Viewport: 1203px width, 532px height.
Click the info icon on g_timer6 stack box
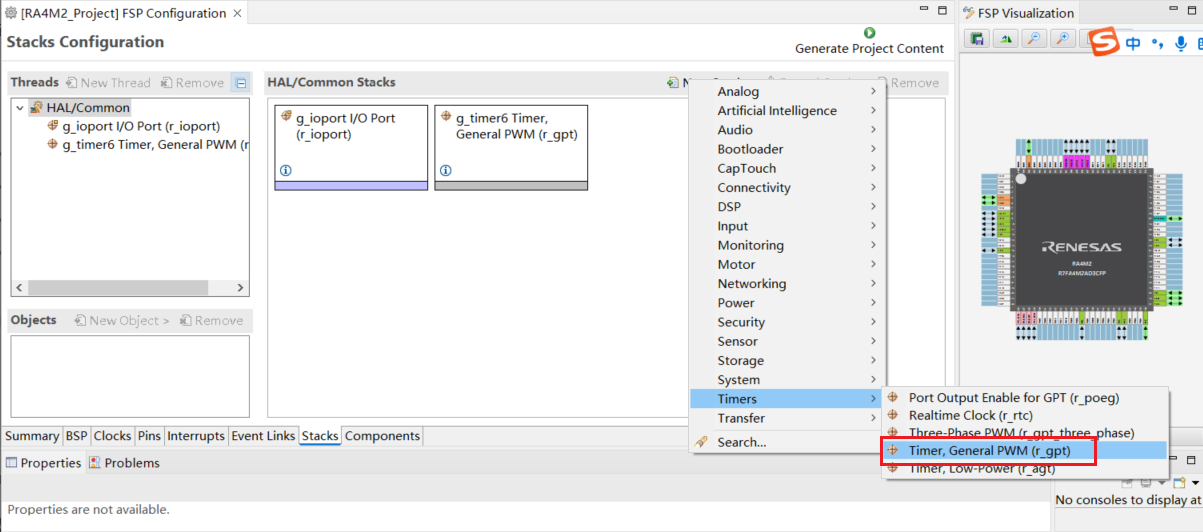[446, 171]
